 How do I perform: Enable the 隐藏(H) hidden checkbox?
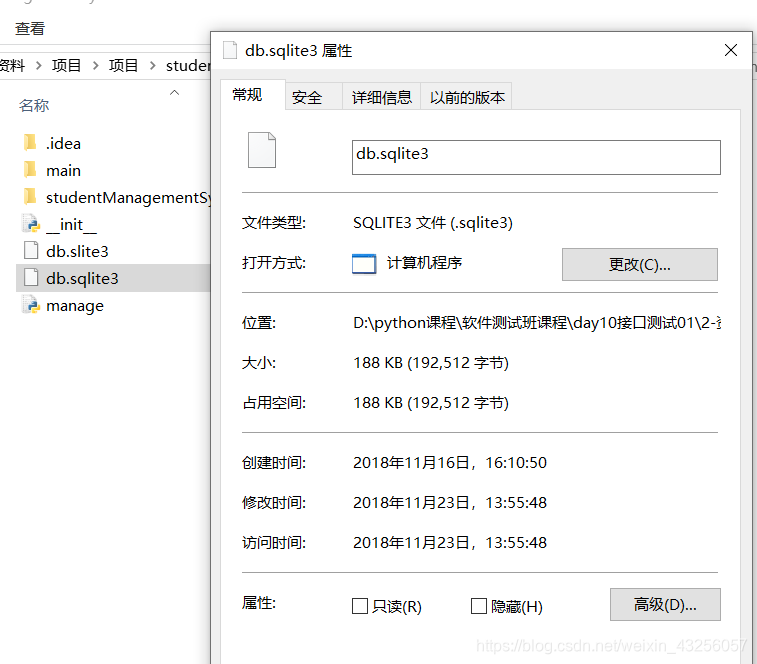(478, 606)
